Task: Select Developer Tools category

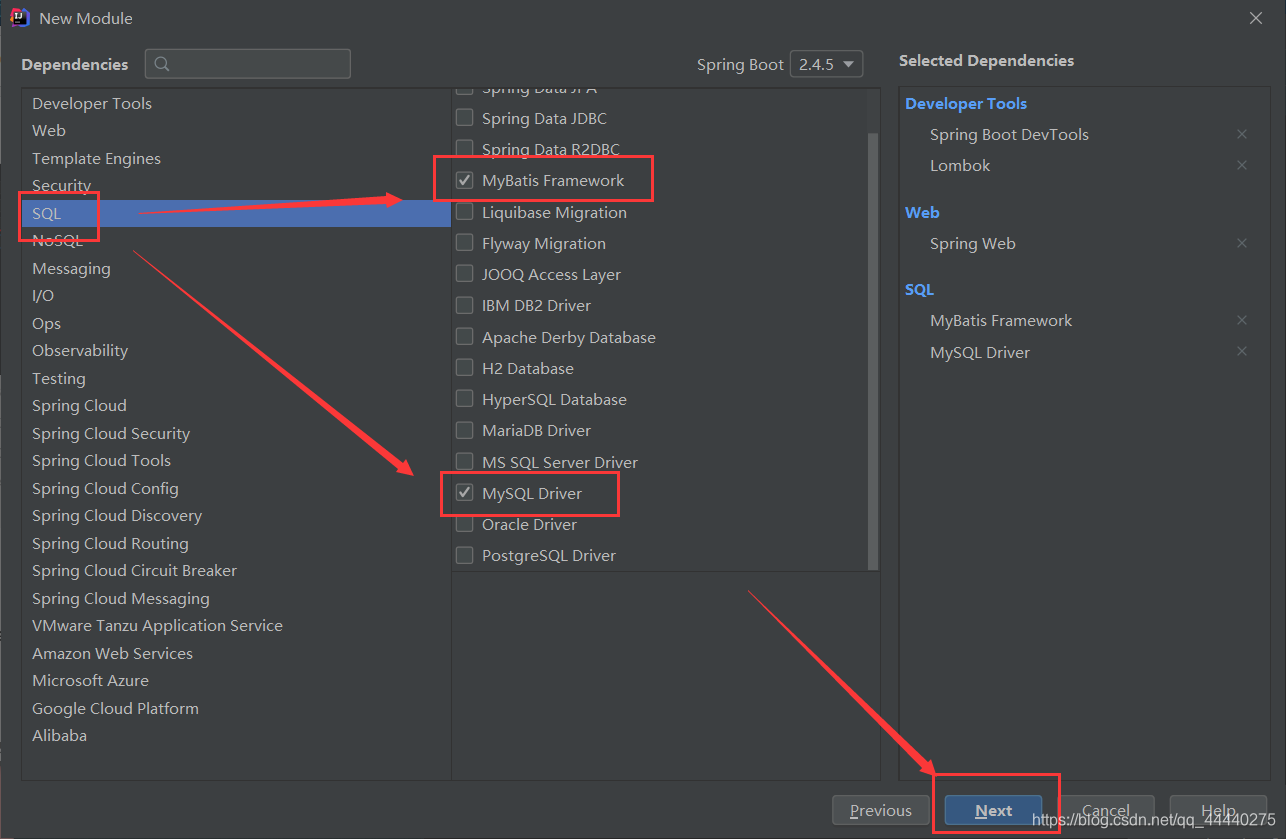Action: pos(236,103)
